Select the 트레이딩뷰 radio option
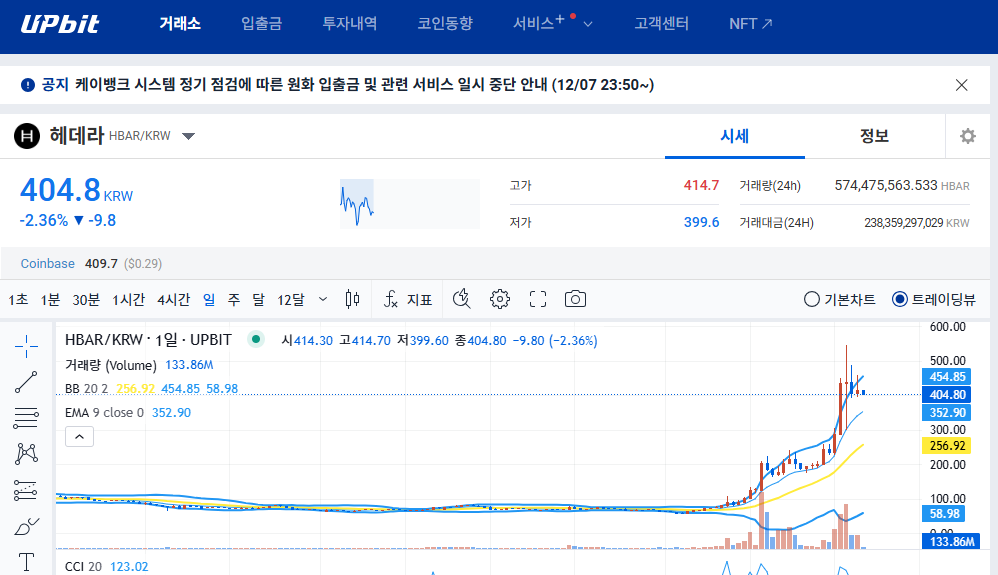The height and width of the screenshot is (575, 998). (934, 299)
